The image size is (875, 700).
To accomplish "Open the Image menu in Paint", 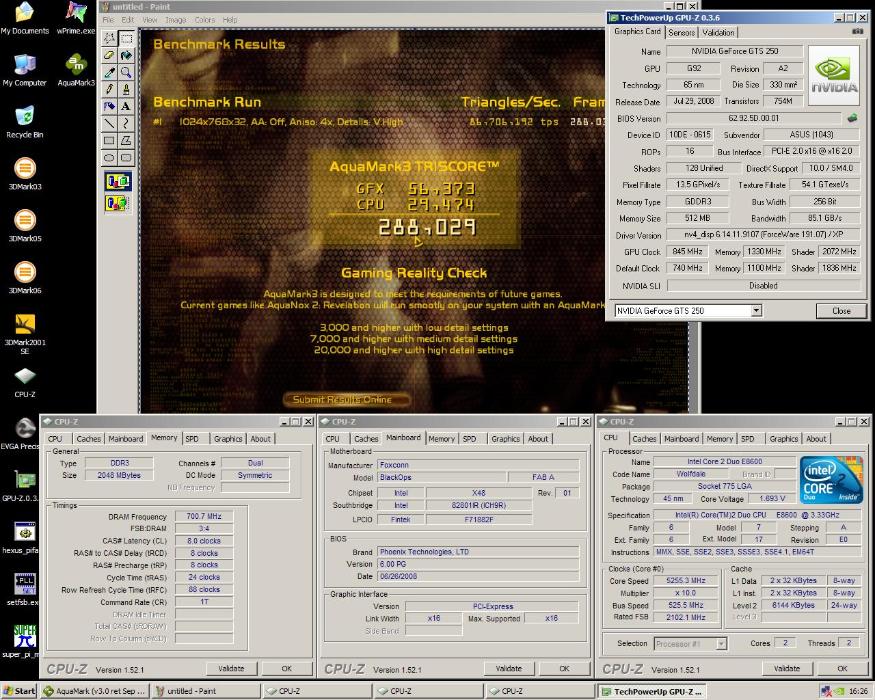I will tap(175, 20).
